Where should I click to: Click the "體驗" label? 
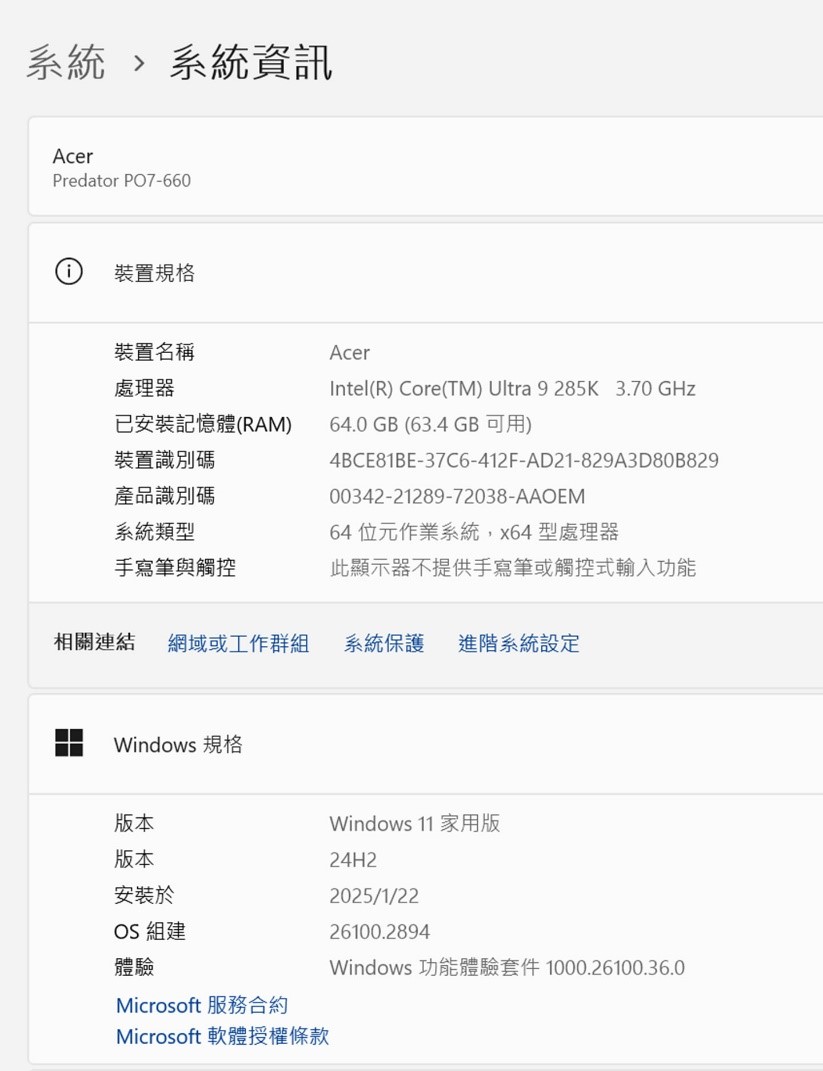[x=134, y=966]
